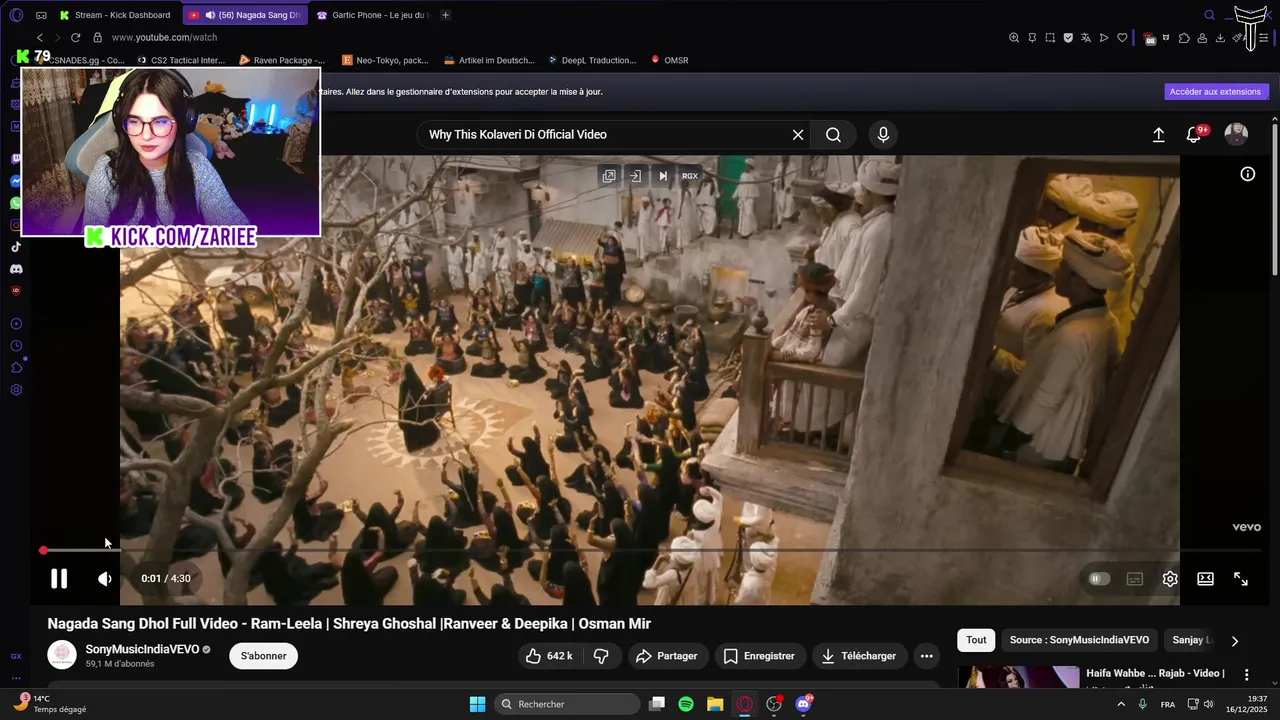
Task: Go back to the previous page
Action: (x=41, y=37)
